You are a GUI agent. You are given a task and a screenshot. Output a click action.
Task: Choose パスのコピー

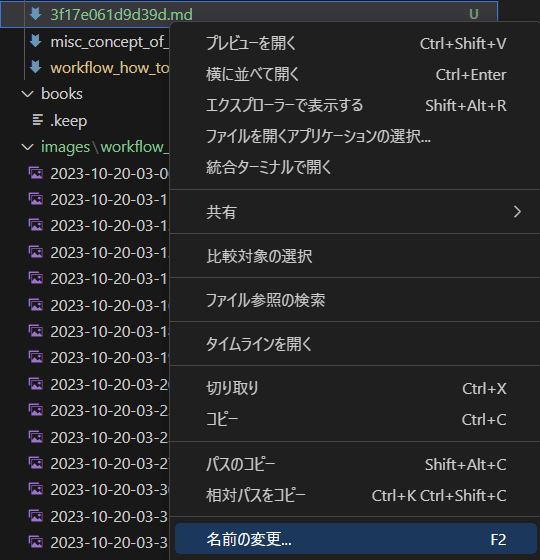tap(356, 464)
